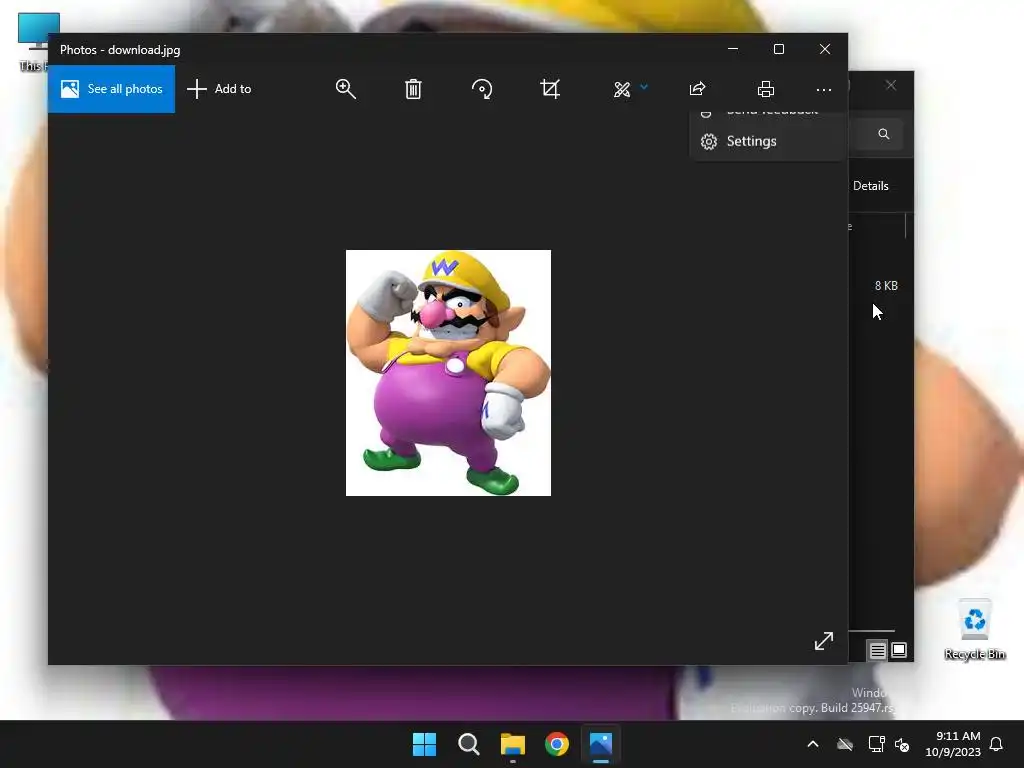The image size is (1024, 768).
Task: Open File Explorer from the taskbar
Action: [513, 744]
